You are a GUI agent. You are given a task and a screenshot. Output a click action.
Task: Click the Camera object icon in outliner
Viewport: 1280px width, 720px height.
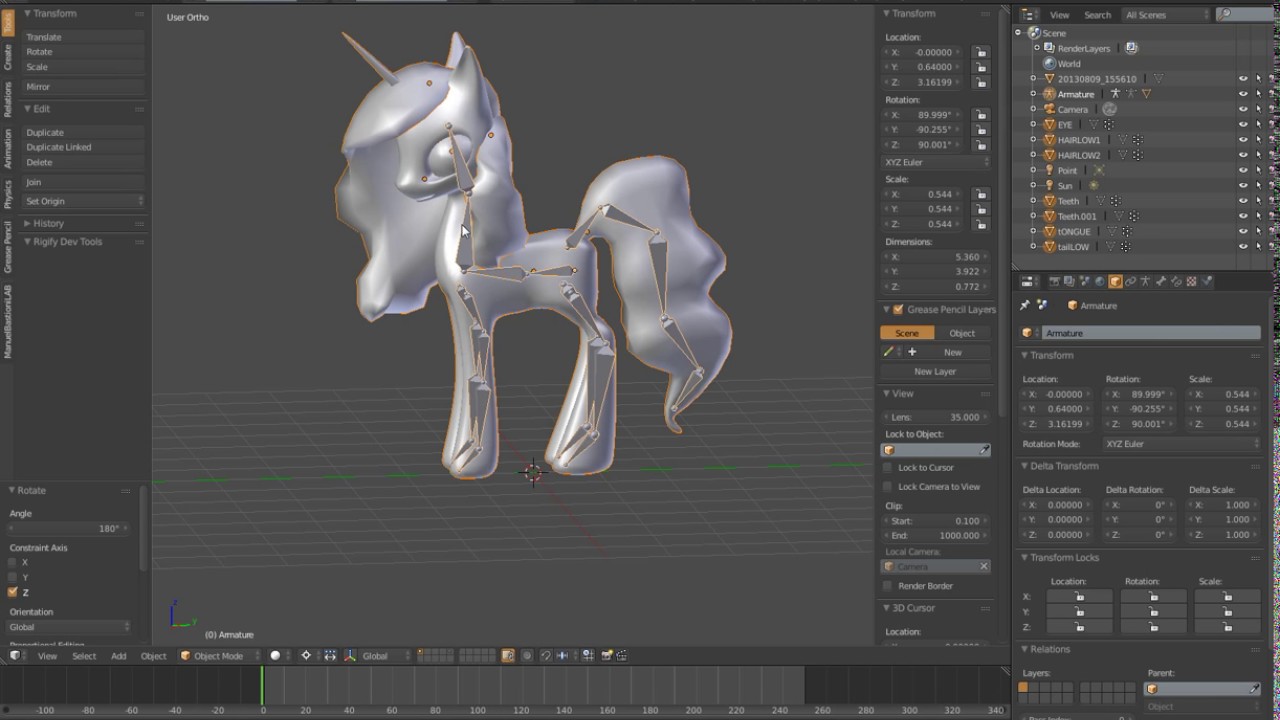(x=1050, y=109)
